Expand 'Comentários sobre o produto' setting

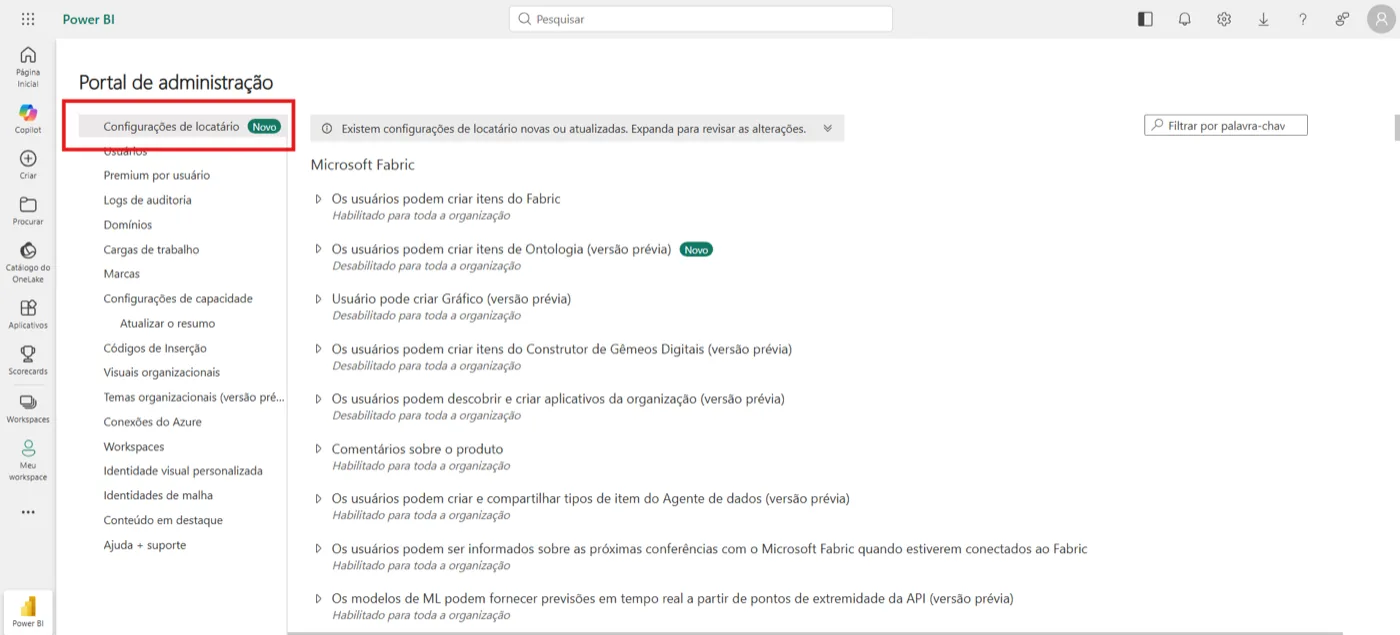(319, 449)
